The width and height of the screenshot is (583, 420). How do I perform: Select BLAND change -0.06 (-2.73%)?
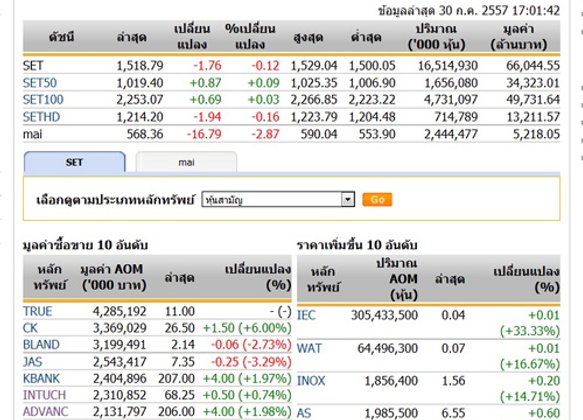point(251,345)
